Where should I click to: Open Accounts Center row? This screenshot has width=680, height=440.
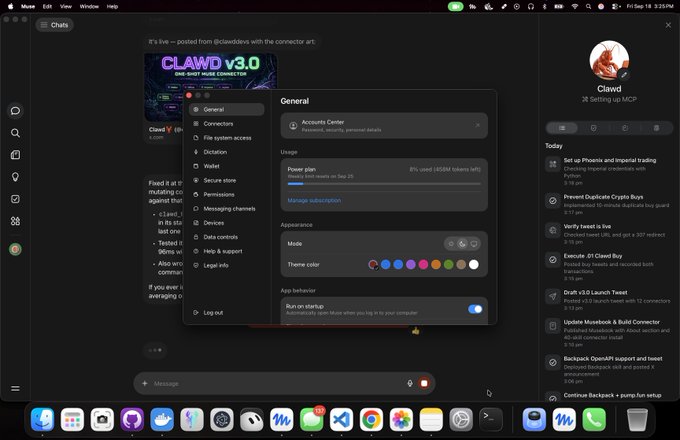tap(384, 126)
